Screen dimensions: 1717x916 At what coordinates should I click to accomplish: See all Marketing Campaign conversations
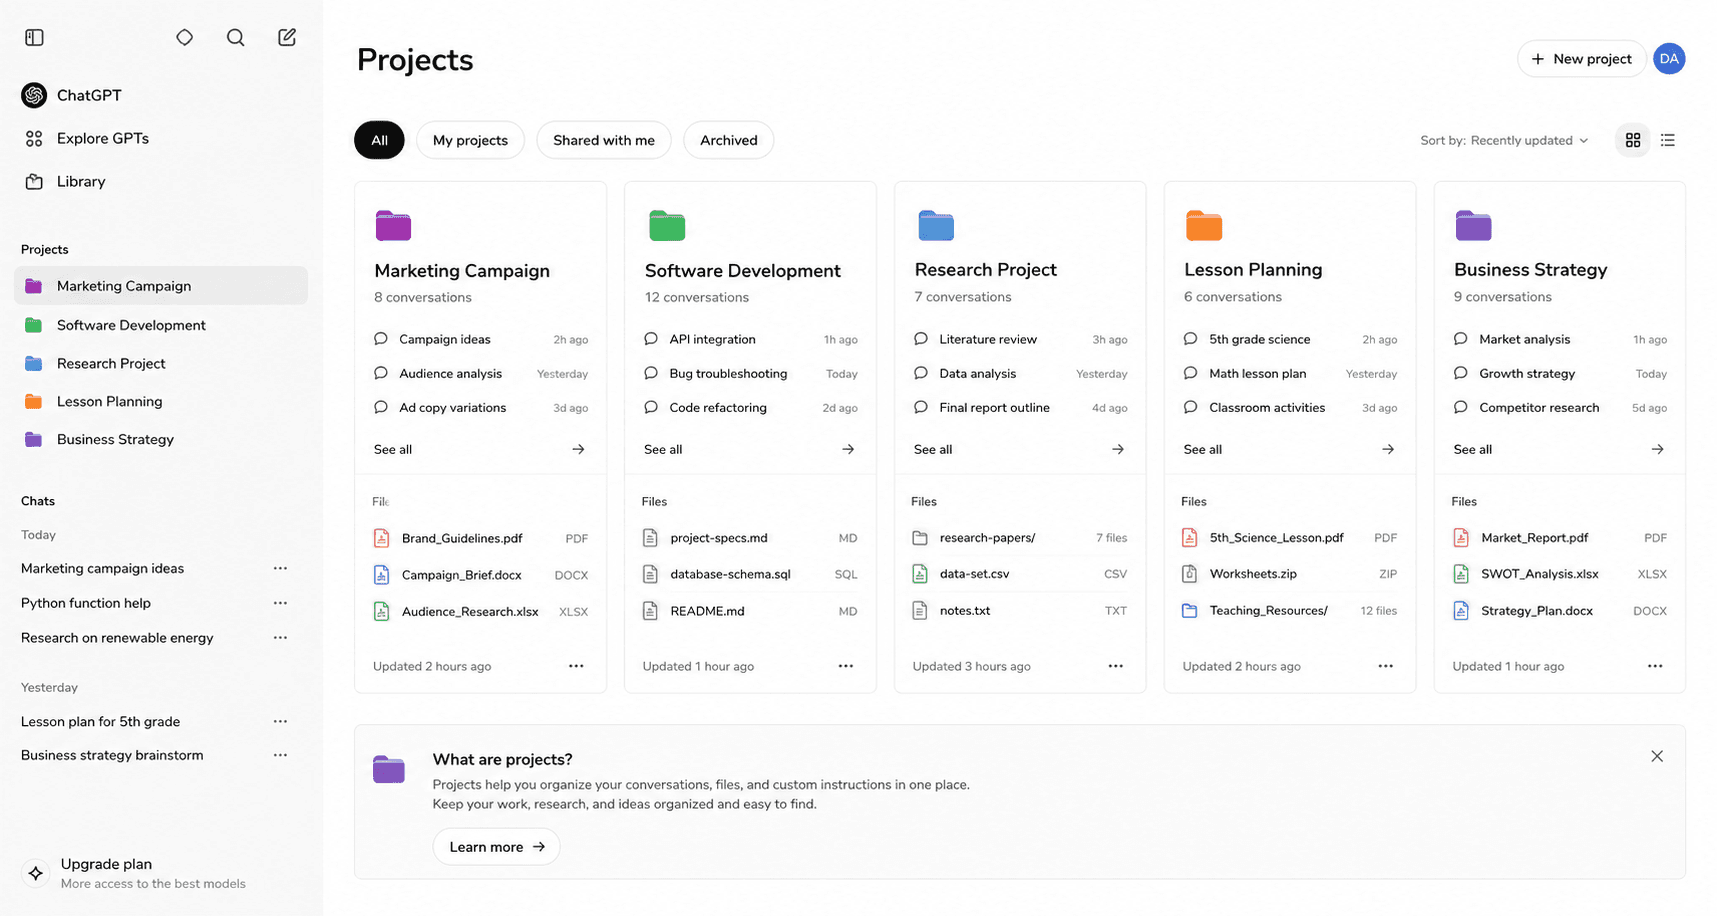[x=480, y=449]
